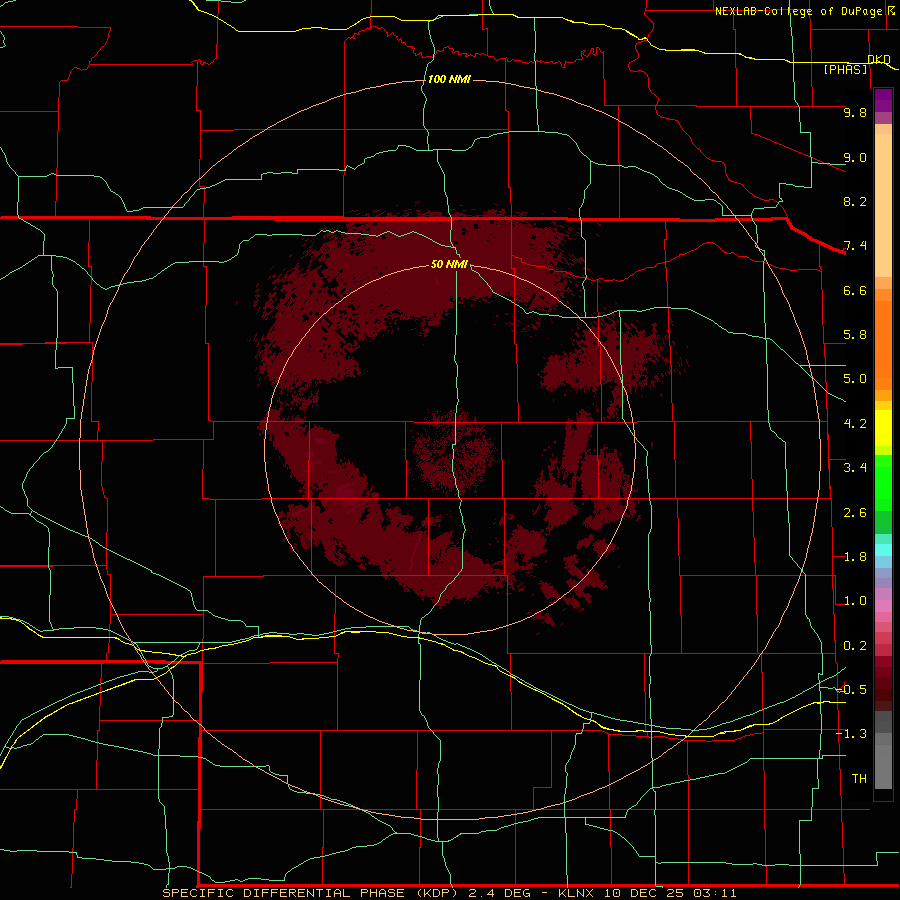Click the 7.4 value on the scale
Screen dimensions: 900x900
(x=855, y=246)
